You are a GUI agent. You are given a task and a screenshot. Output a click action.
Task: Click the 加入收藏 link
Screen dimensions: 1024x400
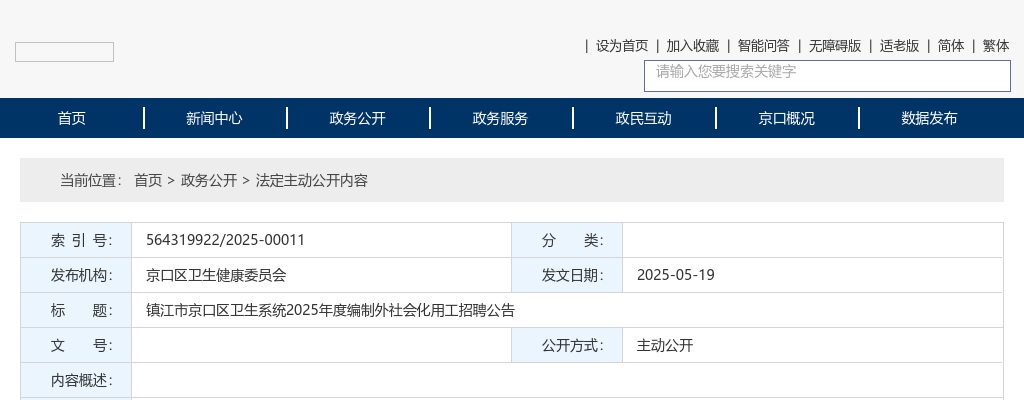pyautogui.click(x=693, y=46)
